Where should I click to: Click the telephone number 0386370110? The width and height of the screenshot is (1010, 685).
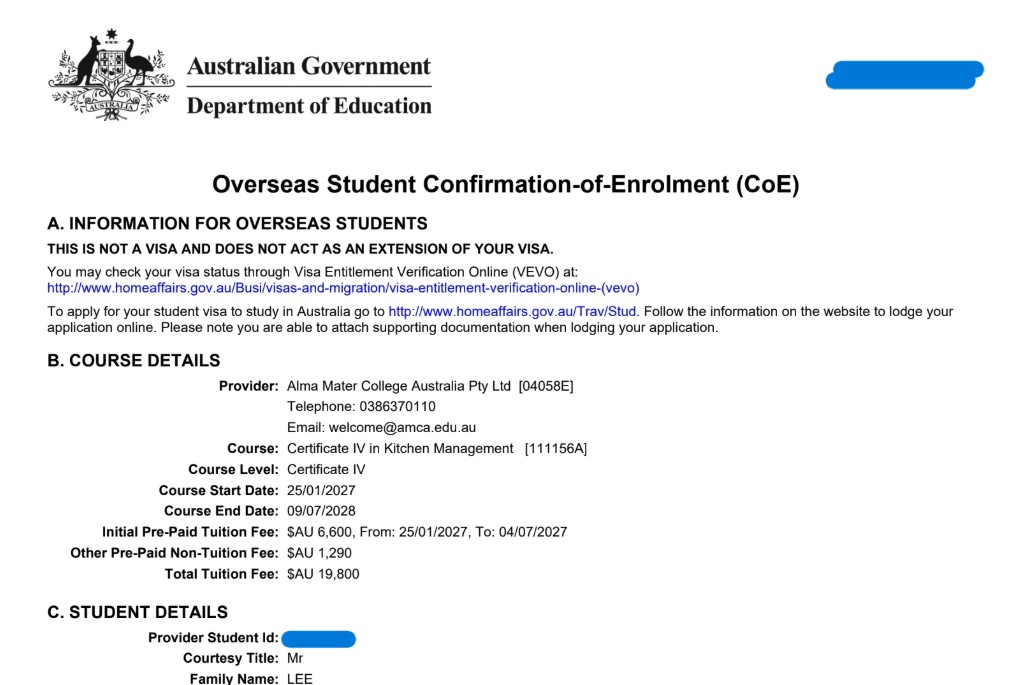point(397,407)
